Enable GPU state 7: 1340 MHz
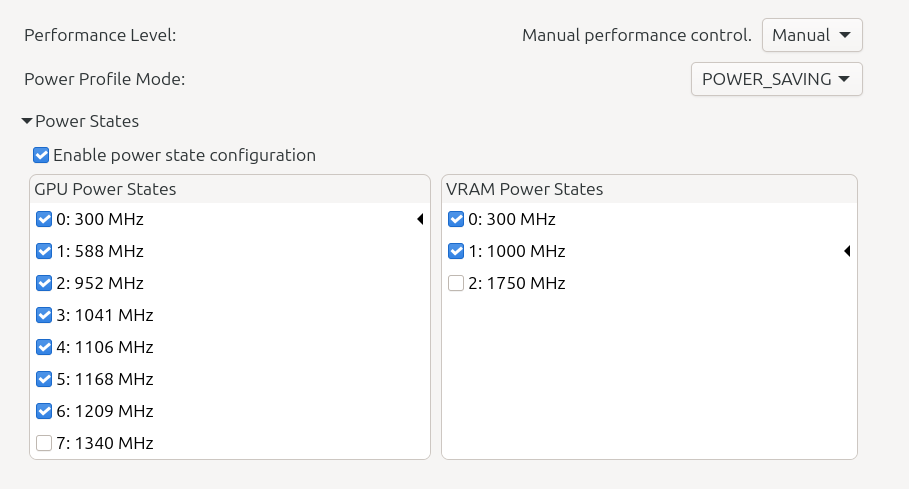Screen dimensions: 909x489 click(44, 443)
